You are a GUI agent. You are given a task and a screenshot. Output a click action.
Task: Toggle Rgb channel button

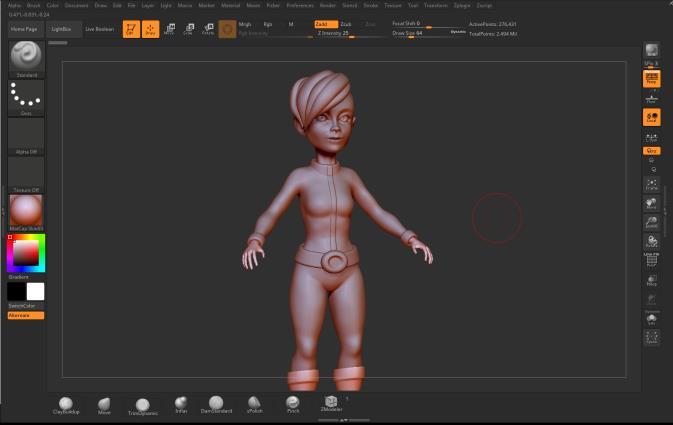pyautogui.click(x=268, y=24)
